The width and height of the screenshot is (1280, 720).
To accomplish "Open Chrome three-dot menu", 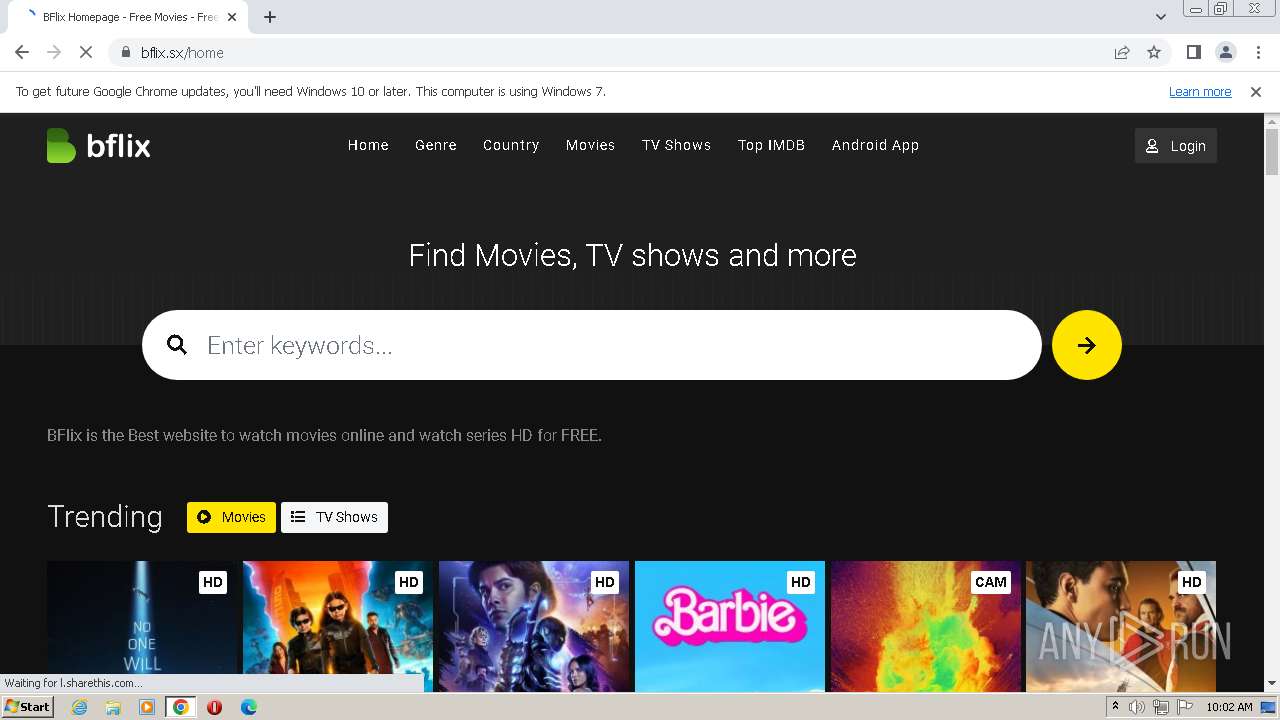I will 1258,53.
